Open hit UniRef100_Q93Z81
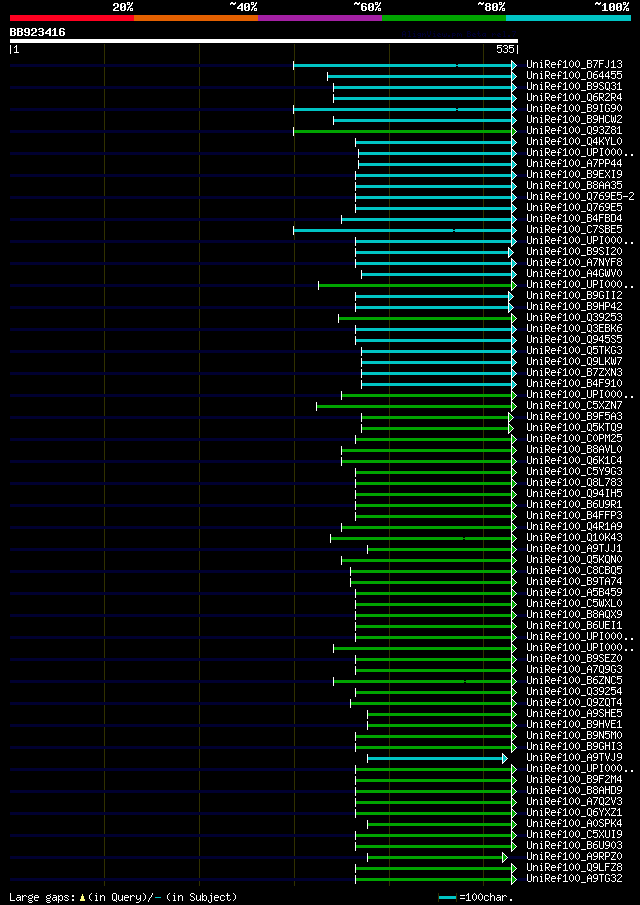This screenshot has height=905, width=640. coord(574,130)
